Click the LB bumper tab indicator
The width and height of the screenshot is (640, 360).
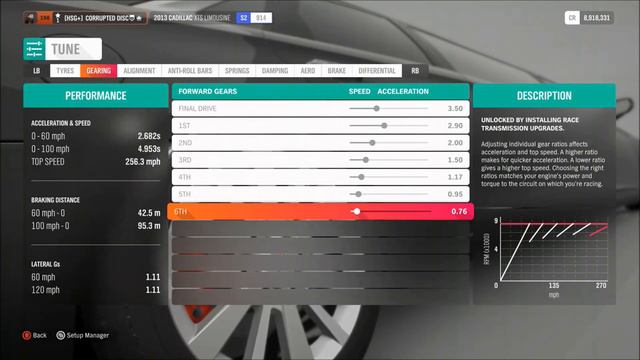[37, 71]
